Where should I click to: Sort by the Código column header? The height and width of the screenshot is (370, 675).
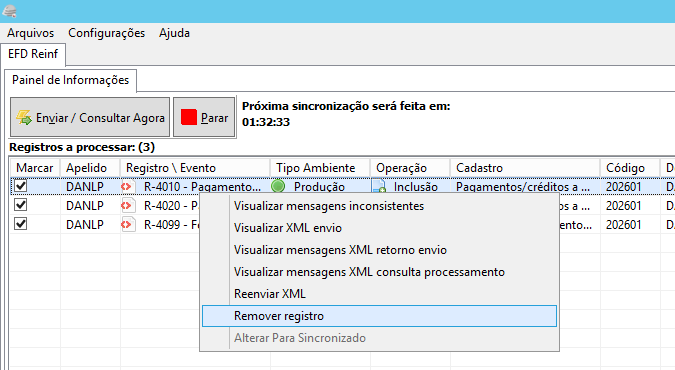click(x=630, y=168)
